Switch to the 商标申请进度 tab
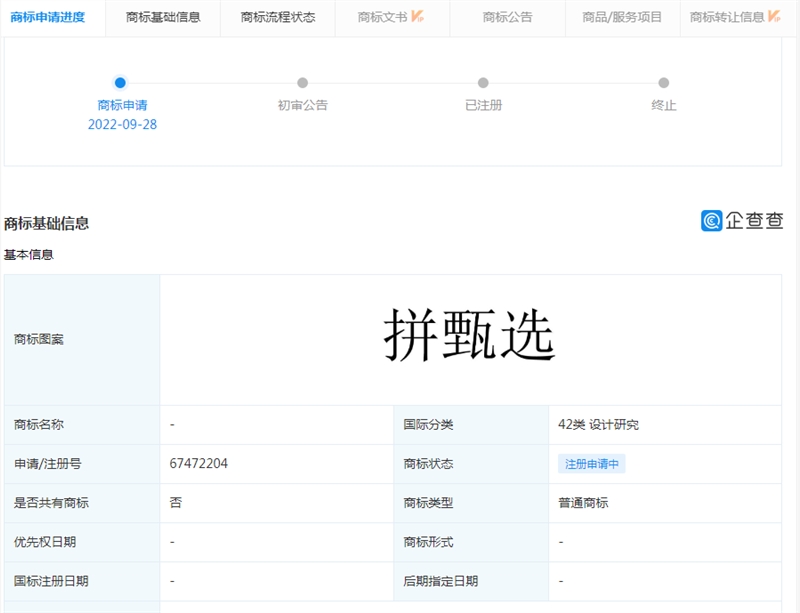This screenshot has width=800, height=613. point(48,17)
